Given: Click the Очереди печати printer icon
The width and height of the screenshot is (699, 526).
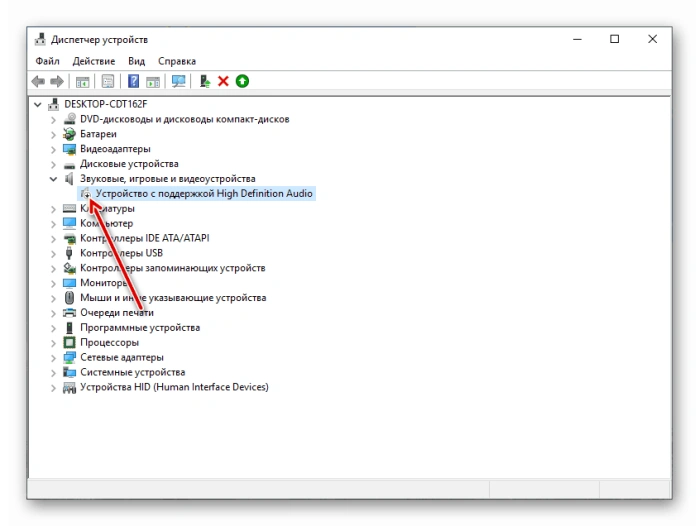Looking at the screenshot, I should [x=70, y=312].
